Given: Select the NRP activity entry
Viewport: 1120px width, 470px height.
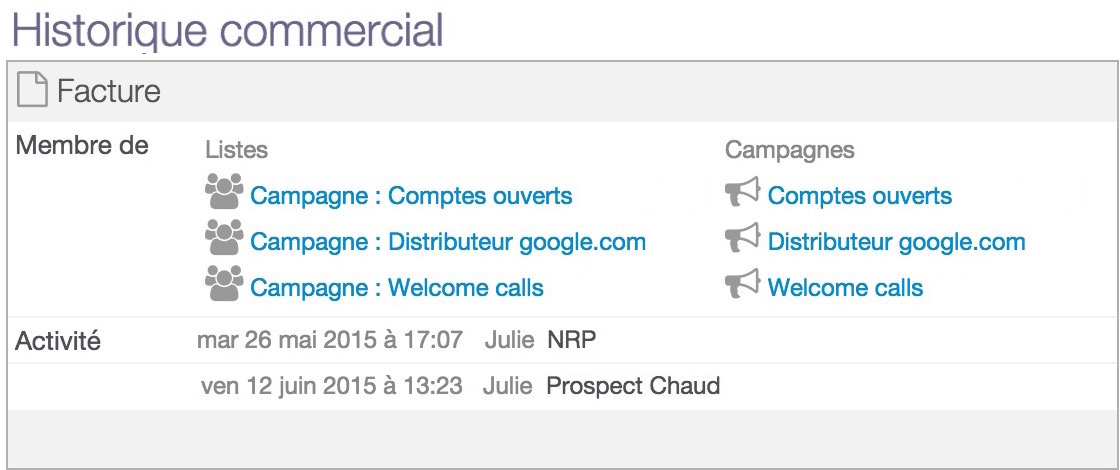Looking at the screenshot, I should tap(571, 340).
